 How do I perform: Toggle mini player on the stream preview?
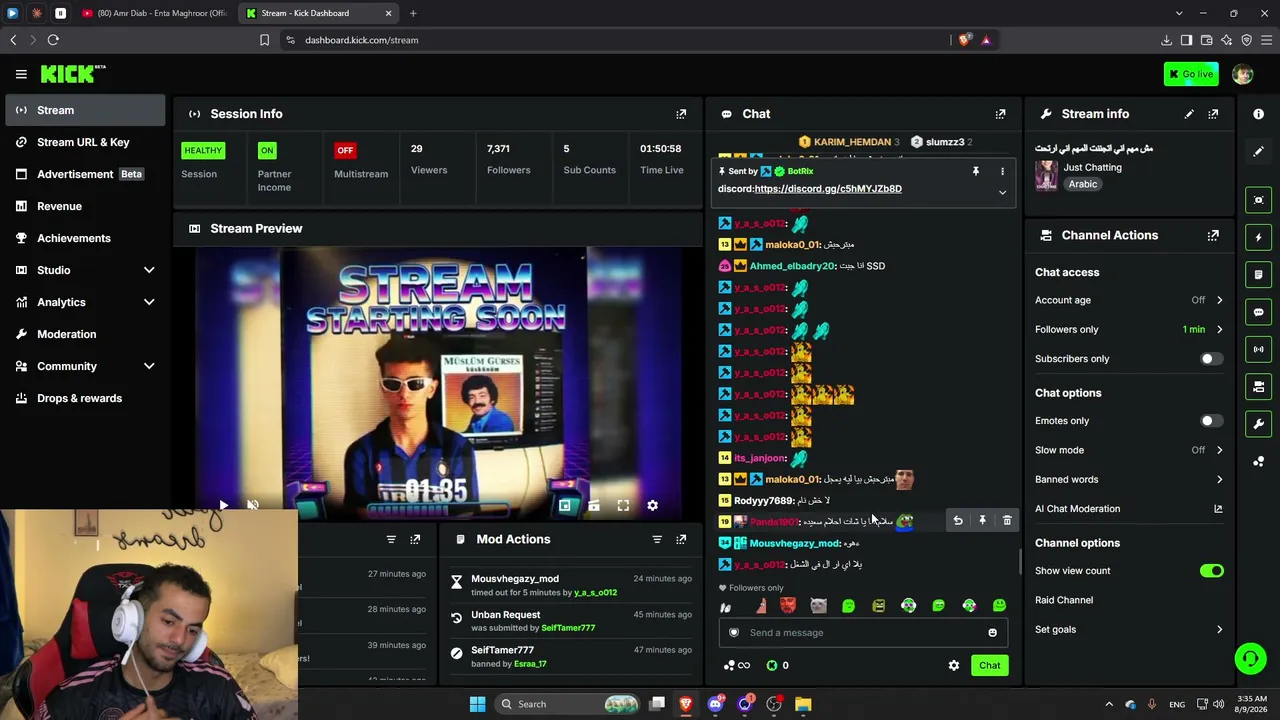click(565, 506)
